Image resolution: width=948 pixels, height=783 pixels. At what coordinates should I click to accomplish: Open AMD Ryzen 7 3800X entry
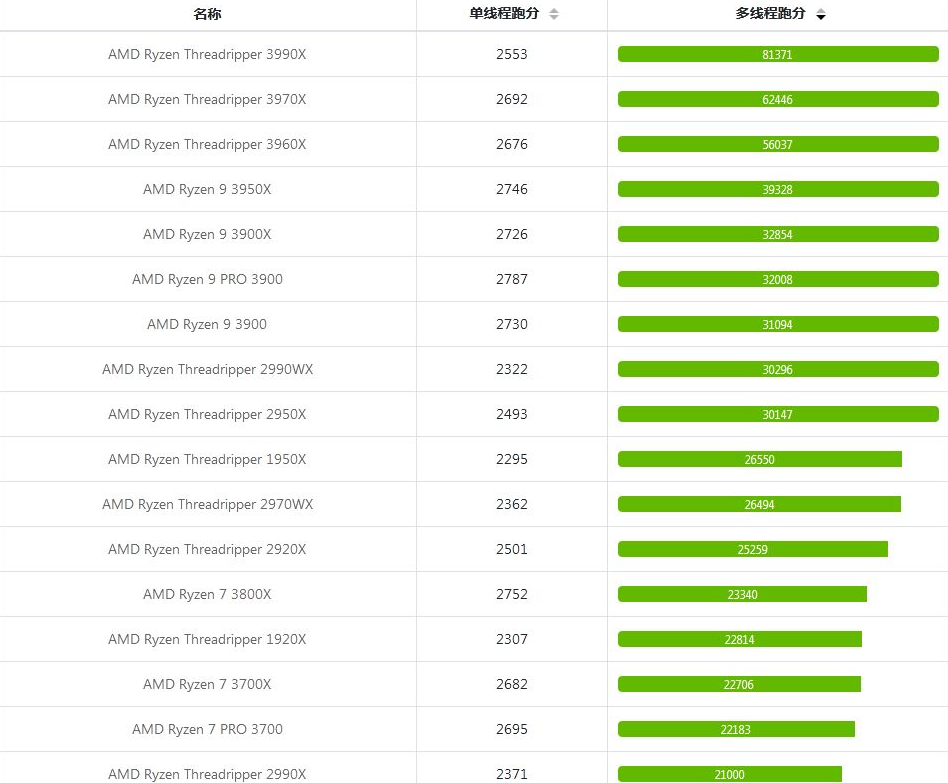pyautogui.click(x=207, y=594)
